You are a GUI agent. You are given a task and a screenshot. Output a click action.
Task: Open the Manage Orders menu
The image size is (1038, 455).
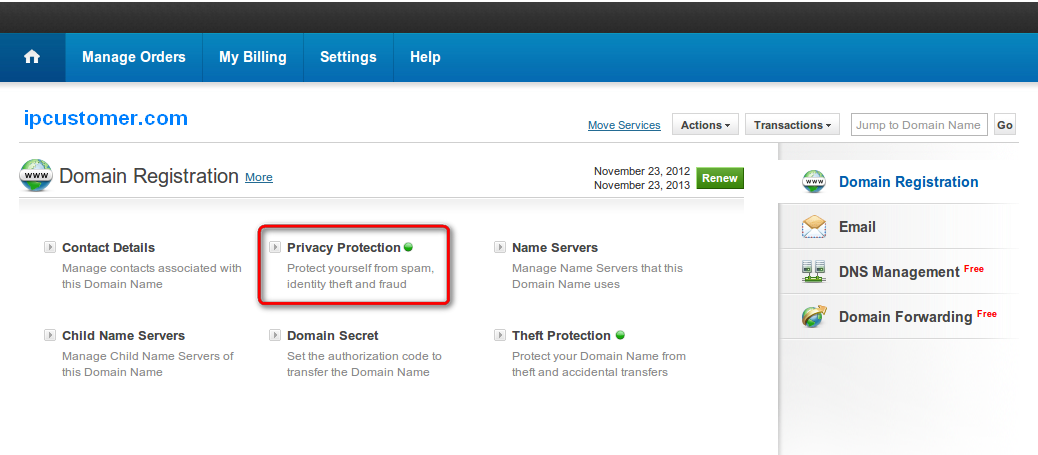coord(134,57)
